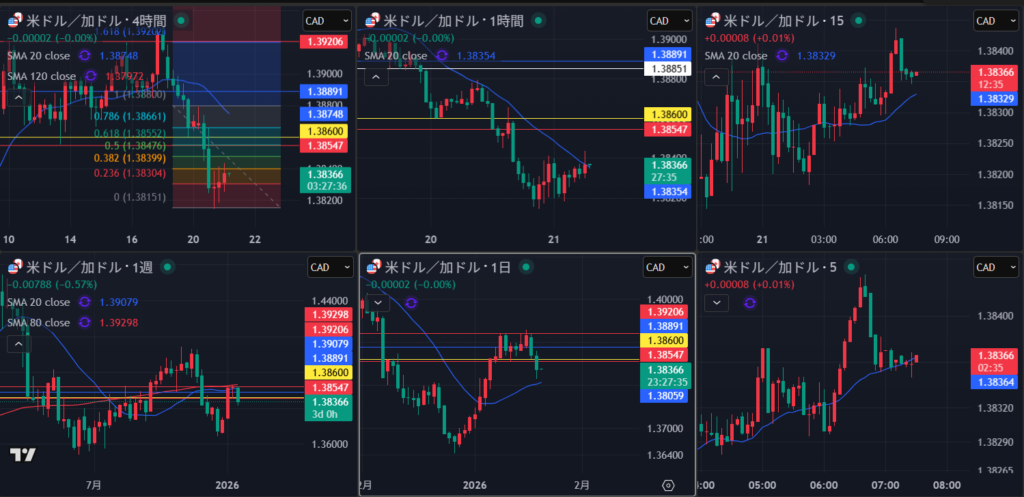Click the yellow 1.38600 price label on 1-hour chart
This screenshot has height=497, width=1024.
667,115
